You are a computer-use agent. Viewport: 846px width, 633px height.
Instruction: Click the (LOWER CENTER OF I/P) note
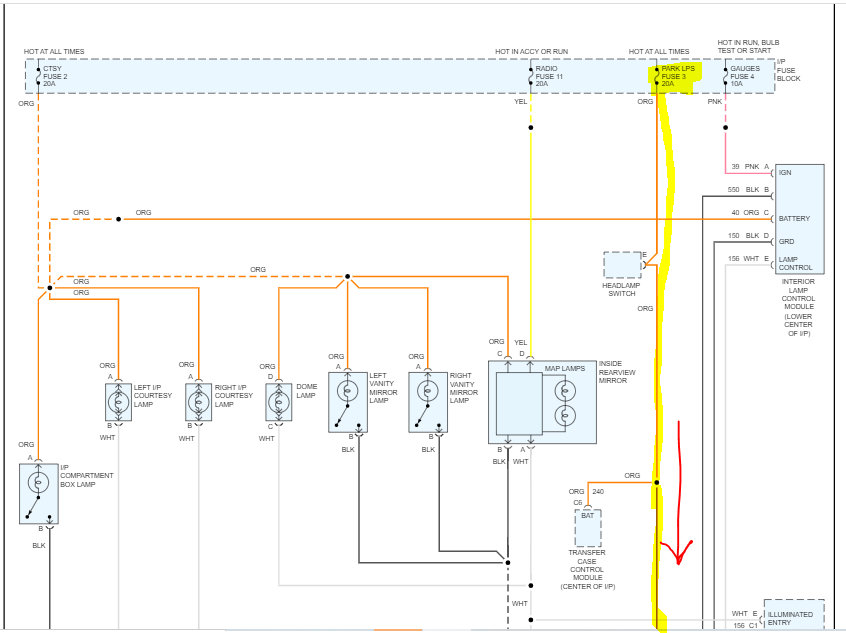click(x=799, y=325)
